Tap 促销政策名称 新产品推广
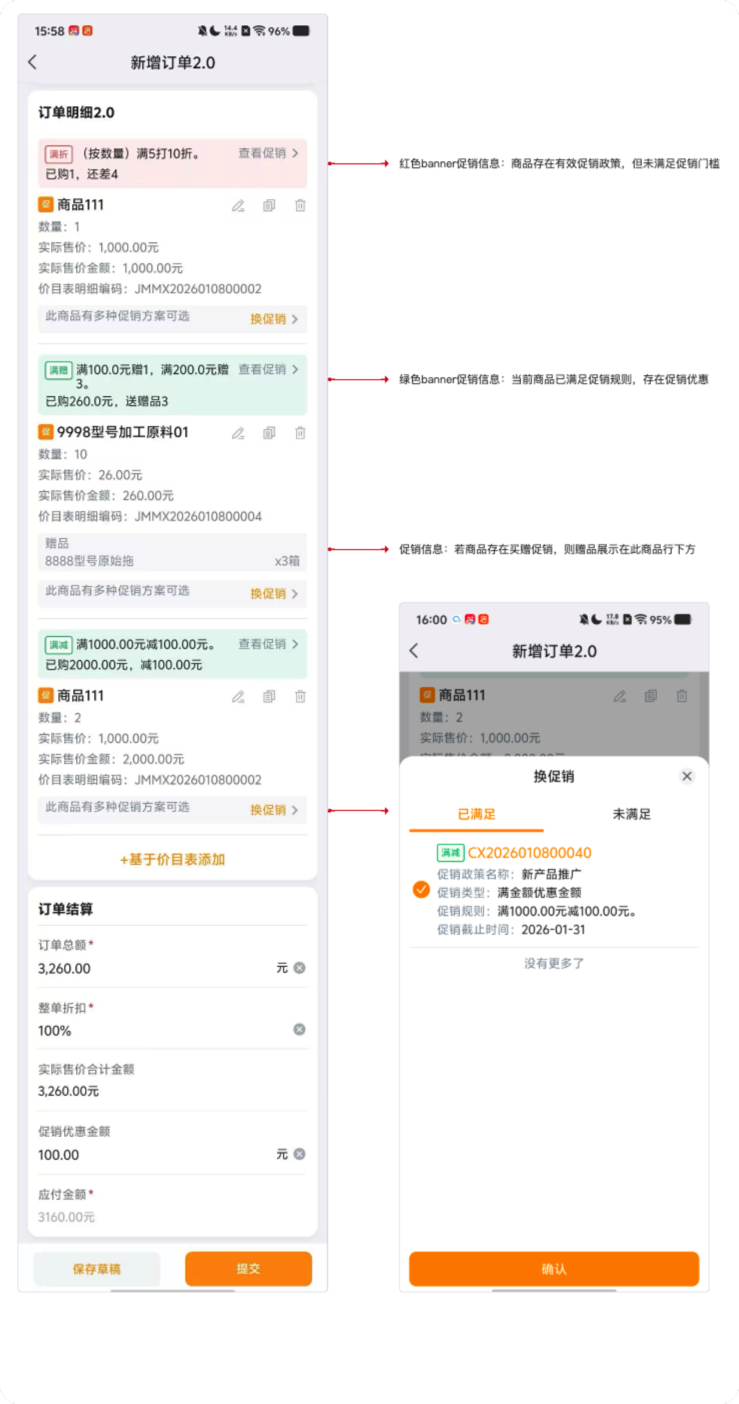Screen dimensions: 739x1404 (509, 873)
